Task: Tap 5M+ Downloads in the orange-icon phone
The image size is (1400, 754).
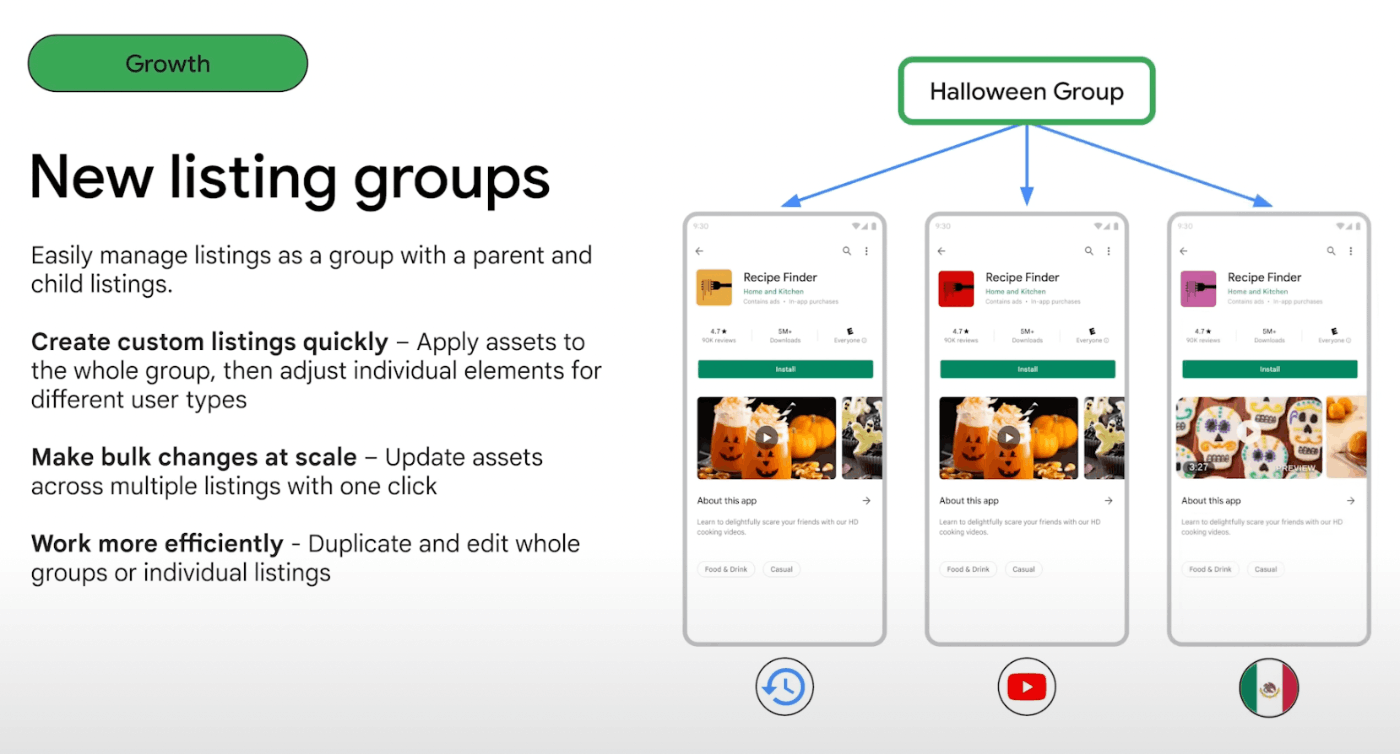Action: click(785, 335)
